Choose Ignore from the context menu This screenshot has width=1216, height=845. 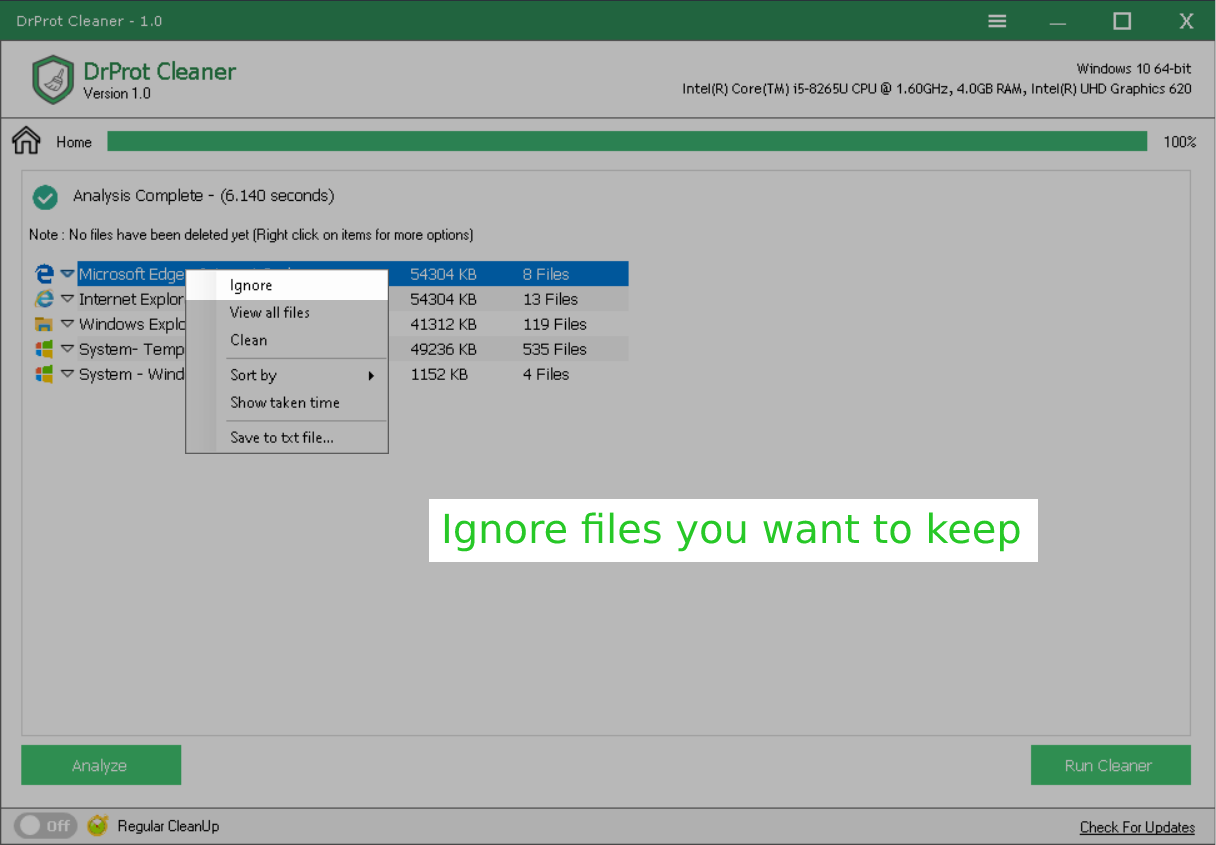coord(287,285)
